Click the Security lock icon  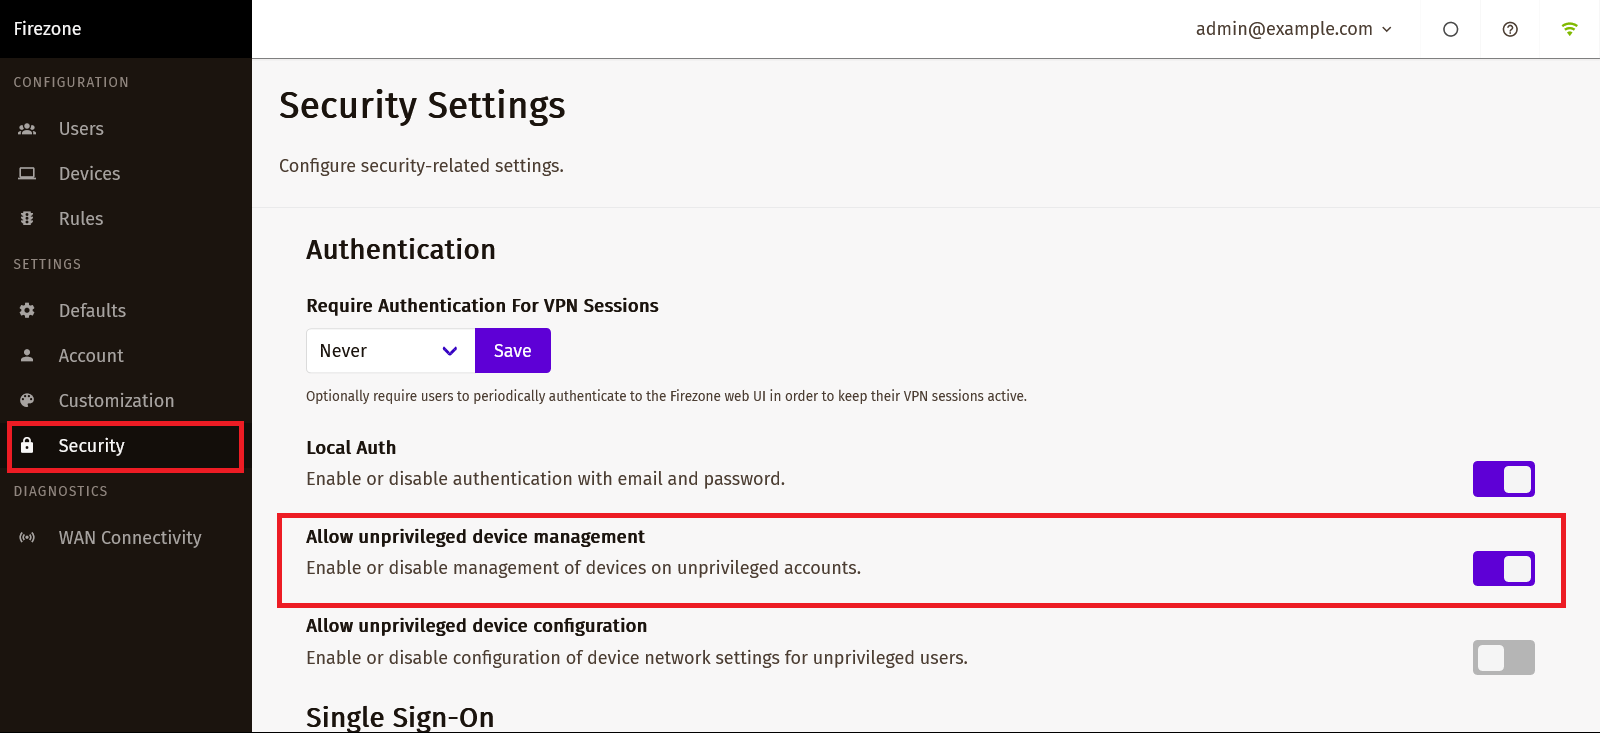coord(27,446)
